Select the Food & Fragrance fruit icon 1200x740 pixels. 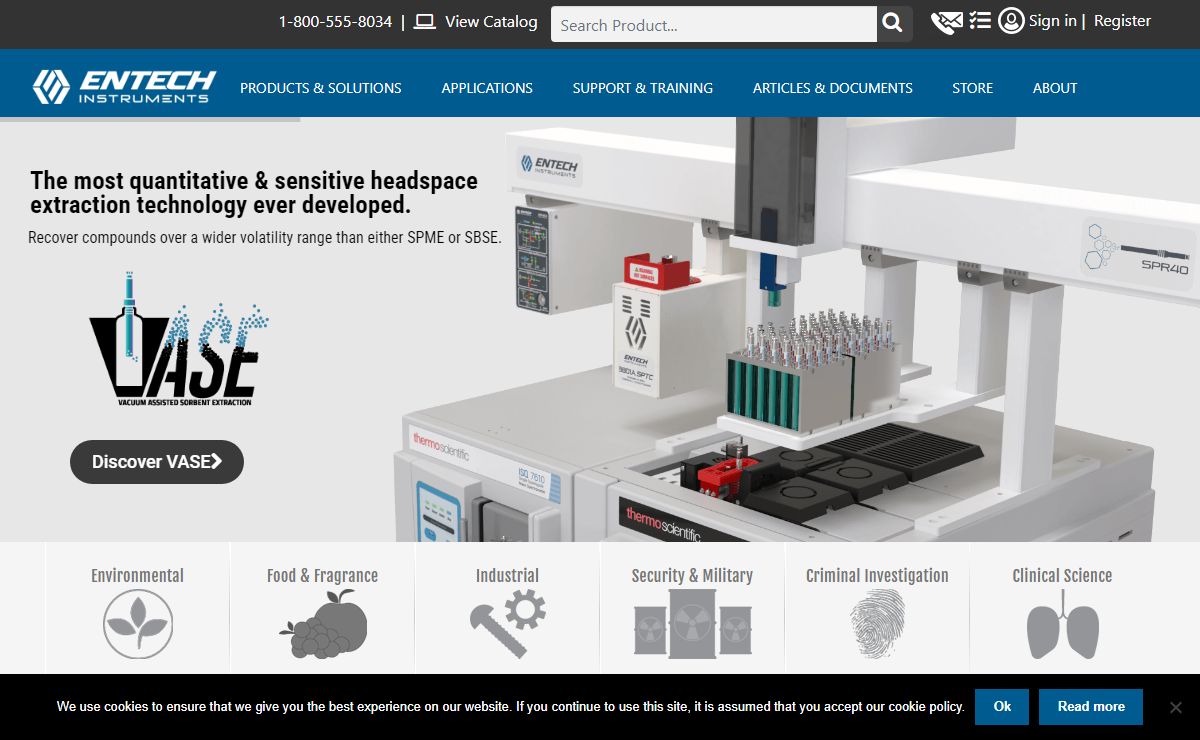[x=323, y=624]
